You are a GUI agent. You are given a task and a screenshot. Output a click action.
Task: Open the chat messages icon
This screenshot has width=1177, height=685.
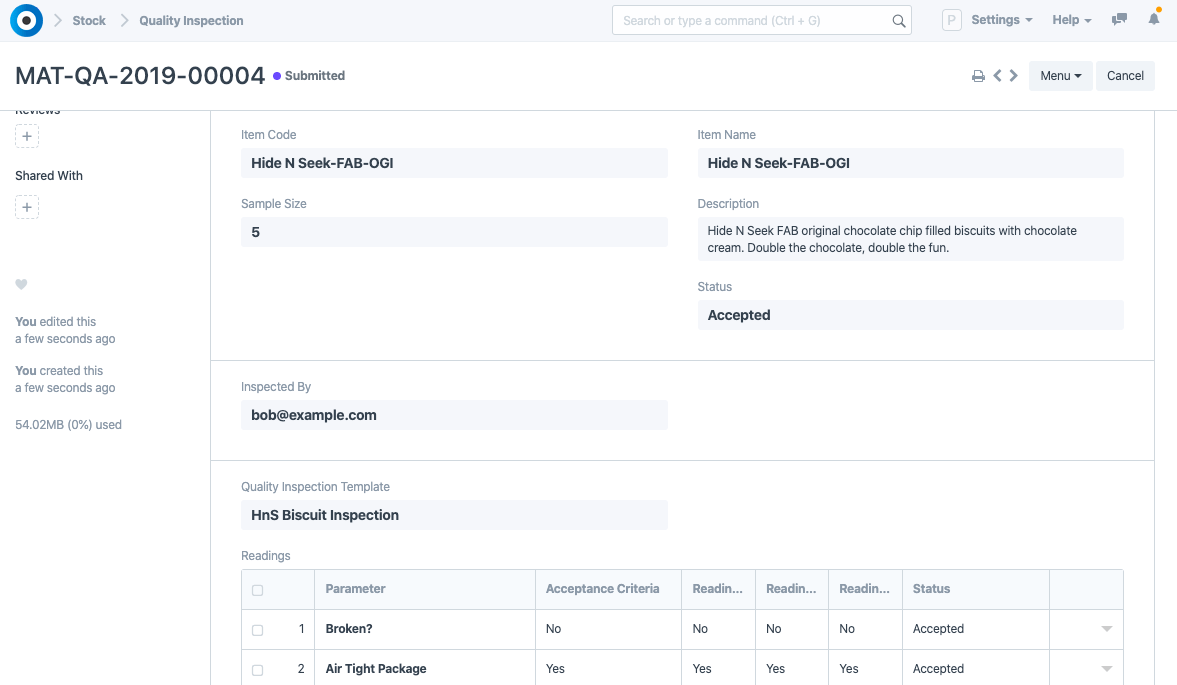[1120, 20]
